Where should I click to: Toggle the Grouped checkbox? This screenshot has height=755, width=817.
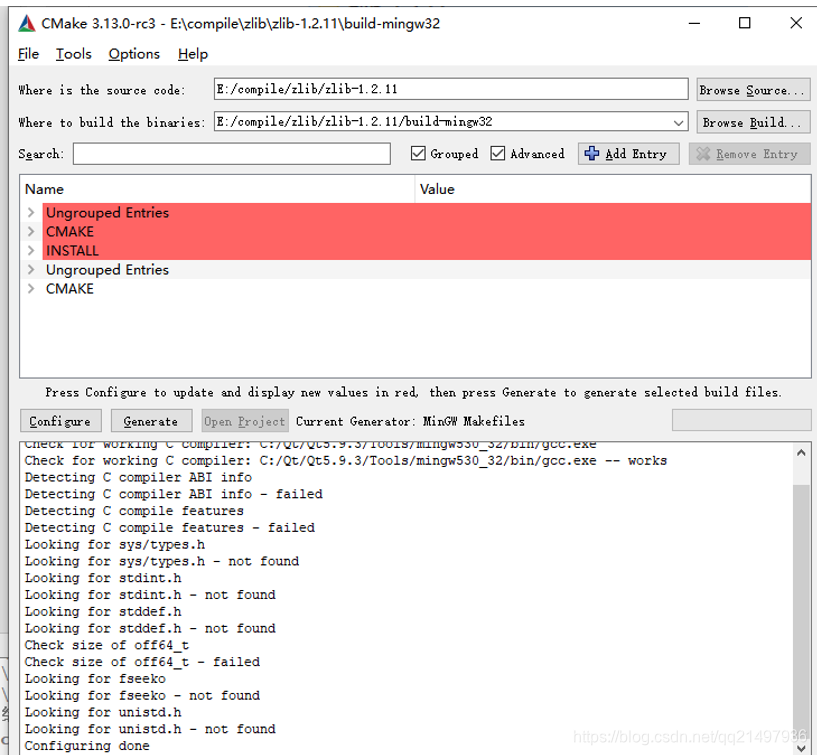click(x=418, y=153)
